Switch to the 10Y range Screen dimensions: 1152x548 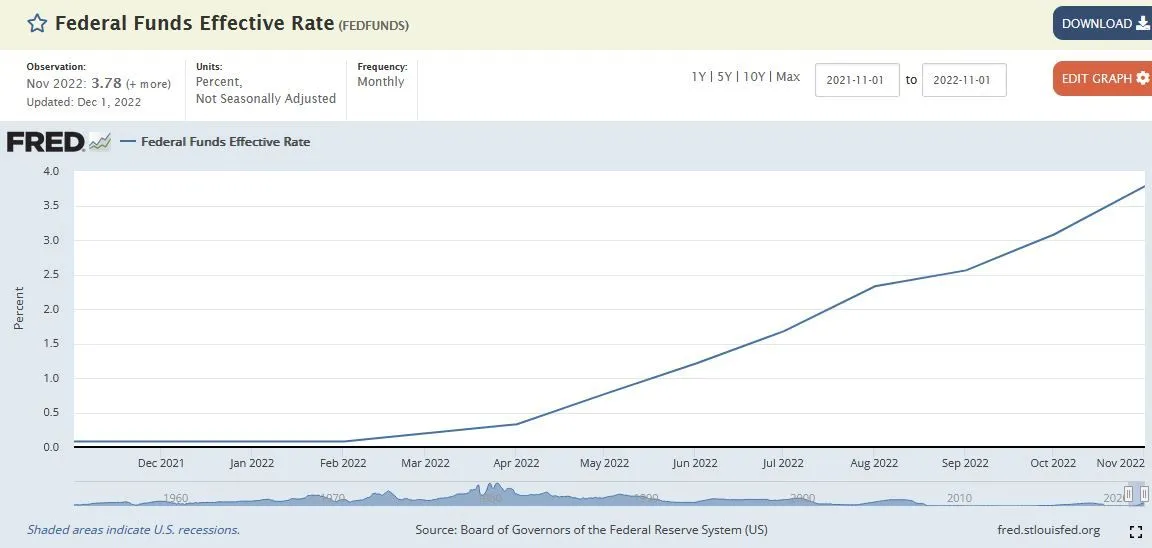click(753, 77)
